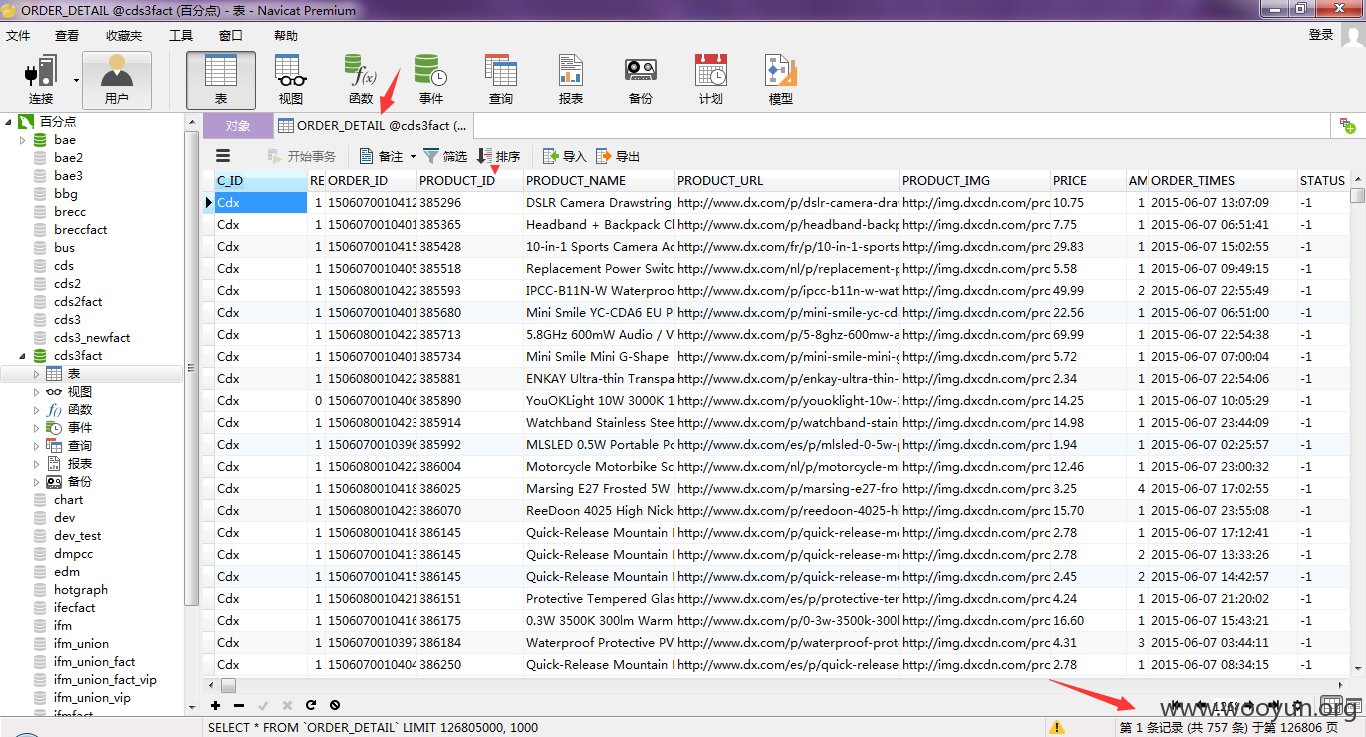The width and height of the screenshot is (1366, 737).
Task: Open the 文件 menu
Action: pyautogui.click(x=18, y=35)
